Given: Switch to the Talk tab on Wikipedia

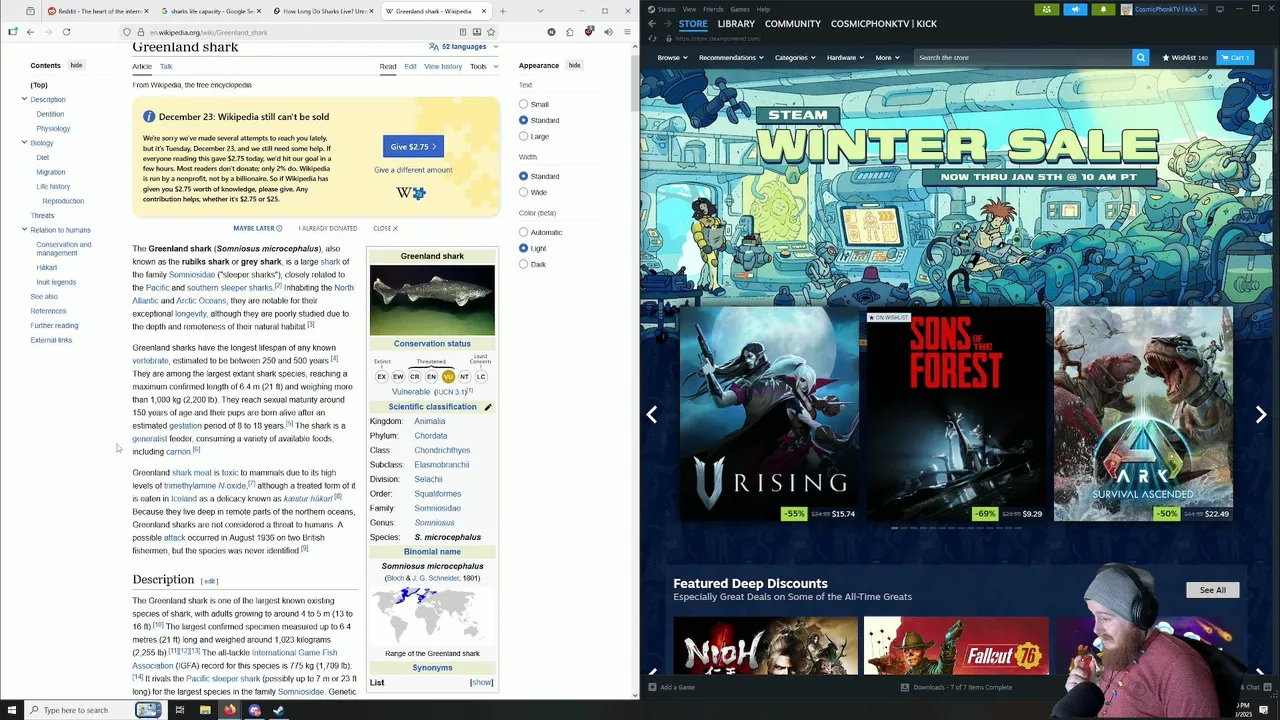Looking at the screenshot, I should (x=166, y=66).
